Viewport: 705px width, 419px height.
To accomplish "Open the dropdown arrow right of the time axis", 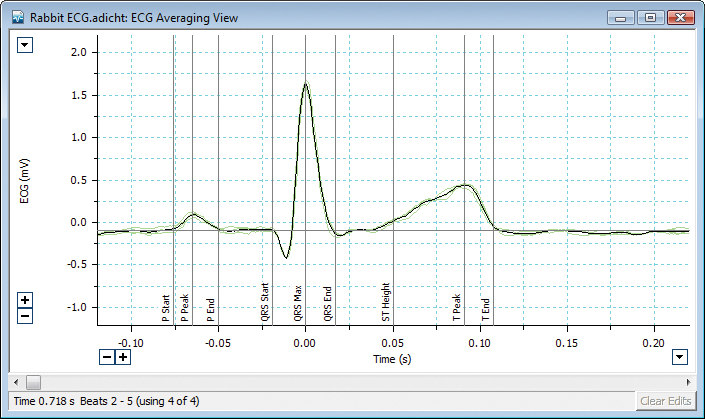I will 680,357.
